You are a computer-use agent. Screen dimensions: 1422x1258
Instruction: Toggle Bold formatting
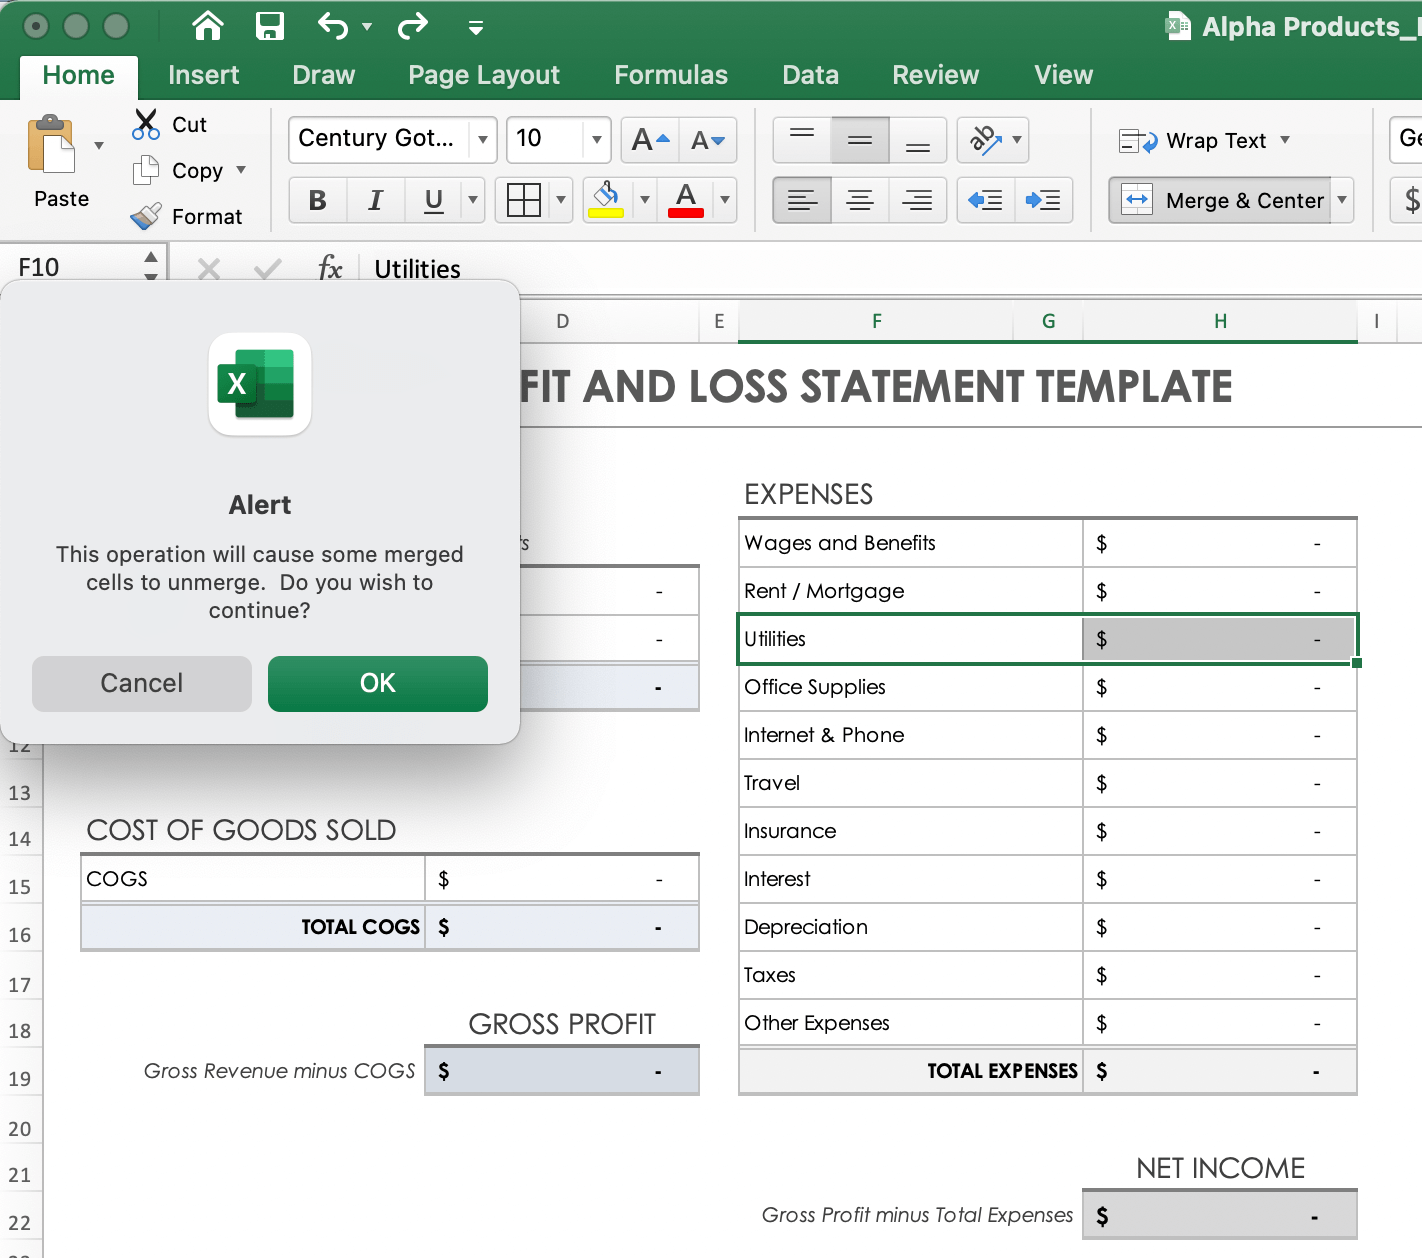point(318,201)
